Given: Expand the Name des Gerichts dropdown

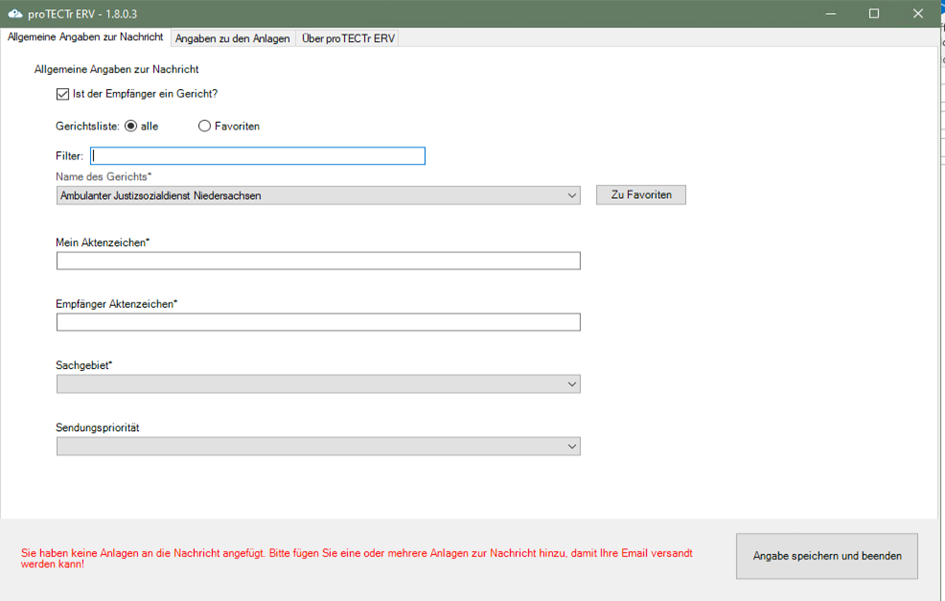Looking at the screenshot, I should click(318, 196).
